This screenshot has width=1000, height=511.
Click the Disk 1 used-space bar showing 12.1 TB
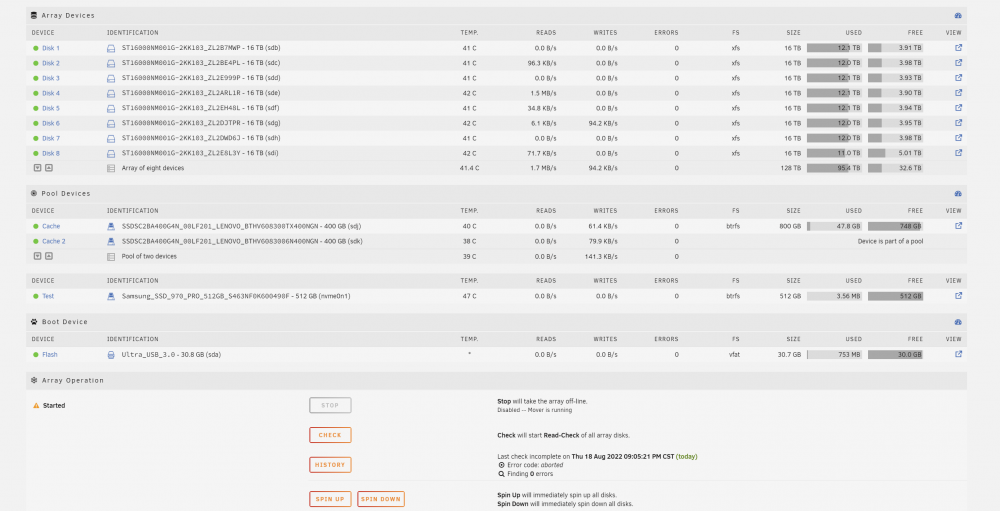(x=834, y=48)
